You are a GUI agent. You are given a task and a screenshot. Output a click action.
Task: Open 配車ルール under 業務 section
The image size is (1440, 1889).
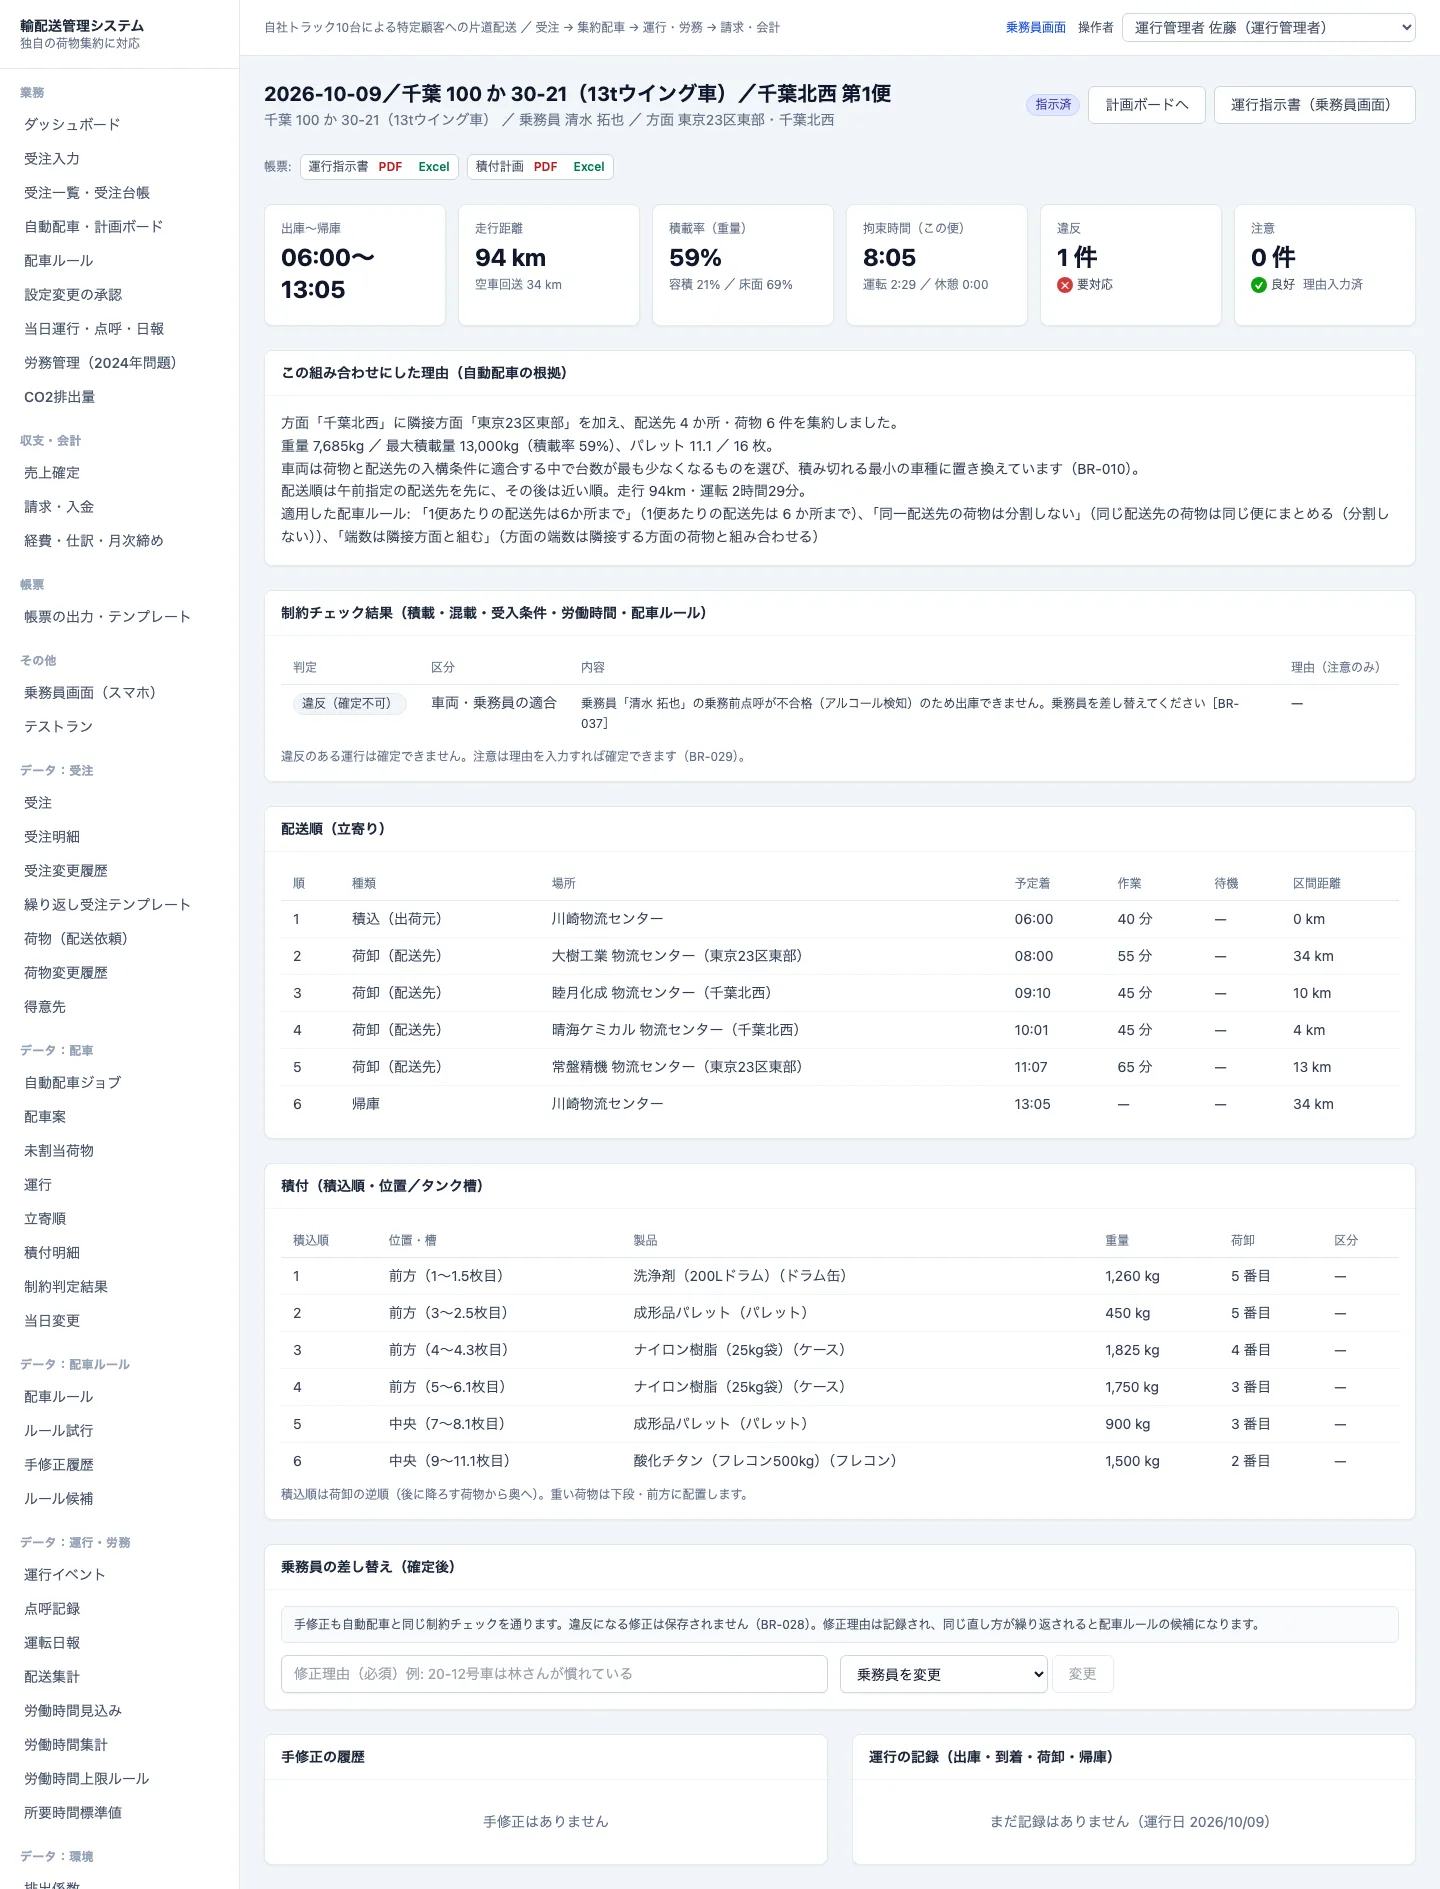[59, 260]
